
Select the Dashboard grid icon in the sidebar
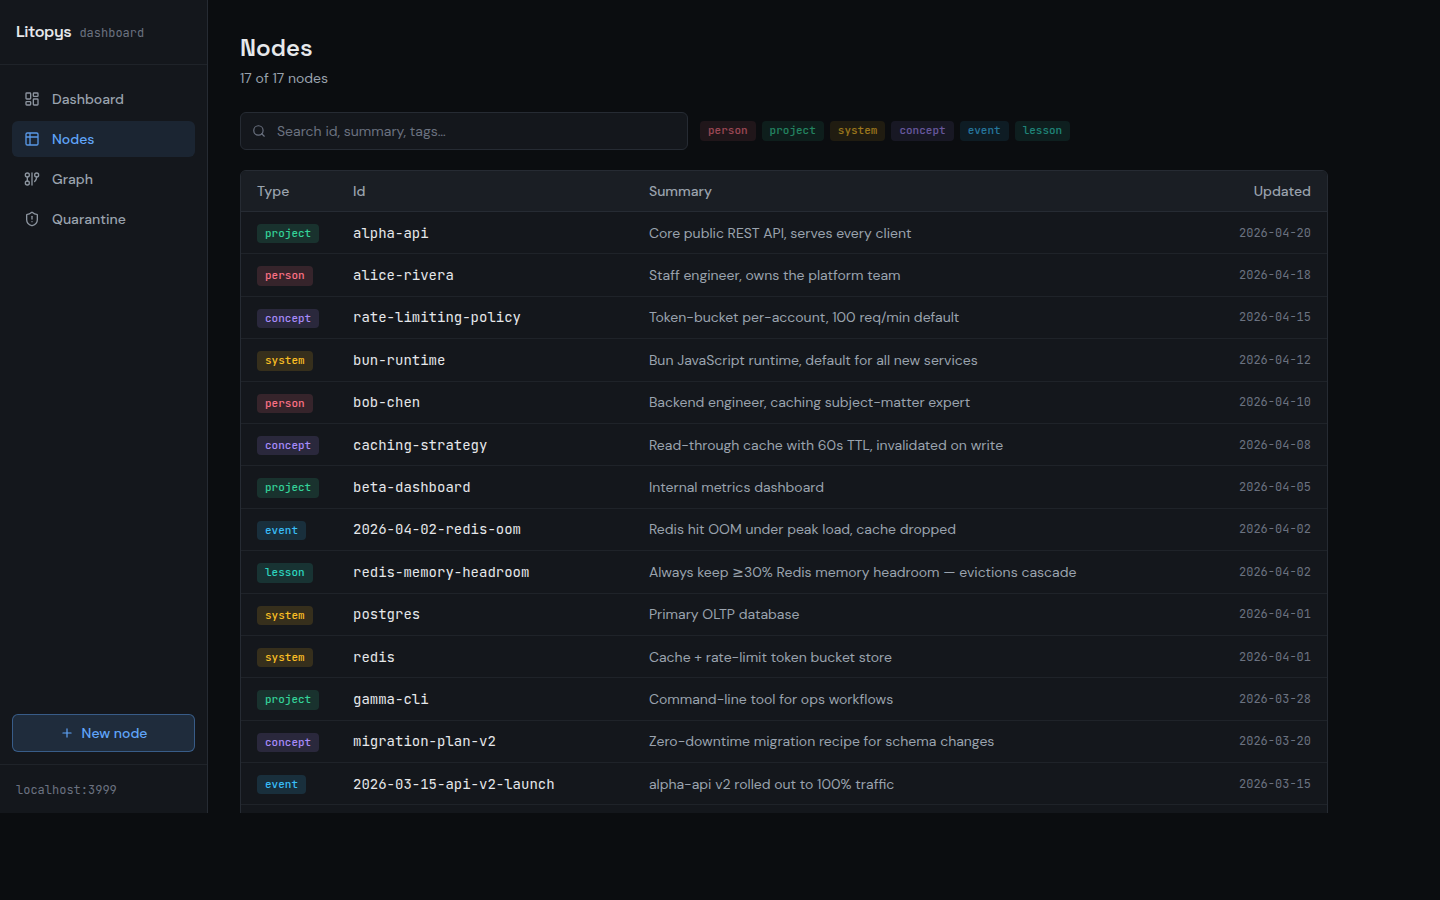tap(30, 98)
